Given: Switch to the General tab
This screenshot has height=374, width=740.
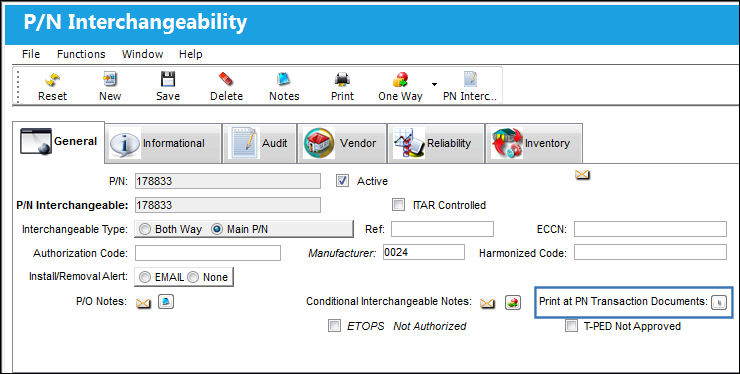Looking at the screenshot, I should (59, 142).
